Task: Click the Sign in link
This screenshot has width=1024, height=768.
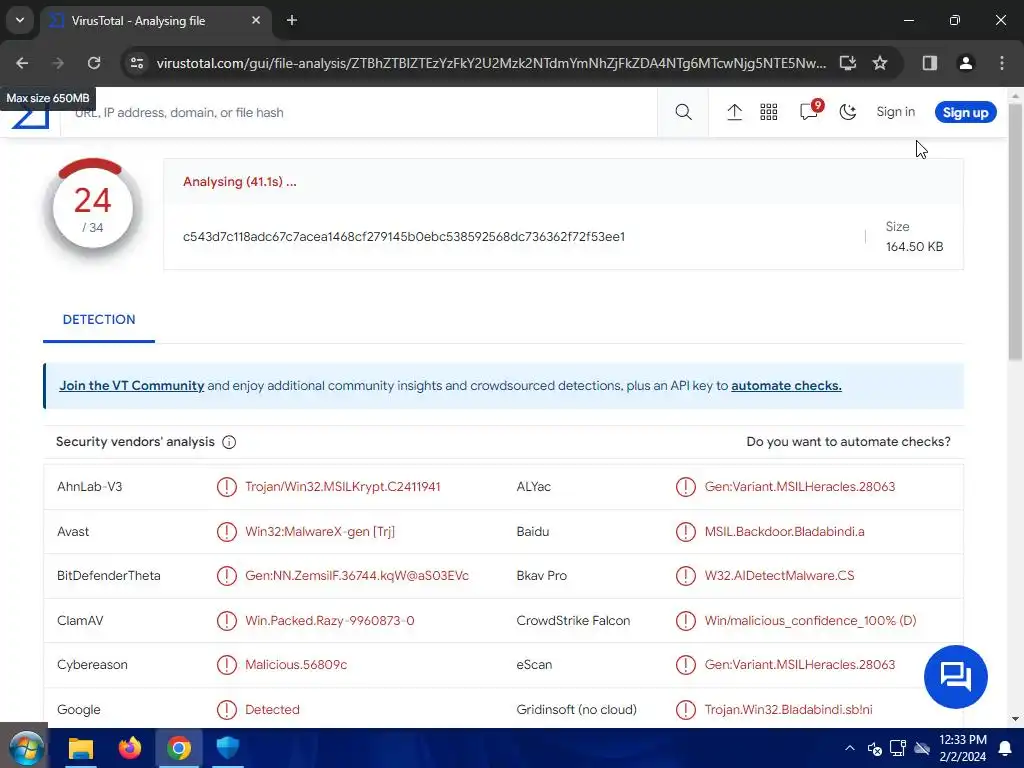Action: [895, 112]
